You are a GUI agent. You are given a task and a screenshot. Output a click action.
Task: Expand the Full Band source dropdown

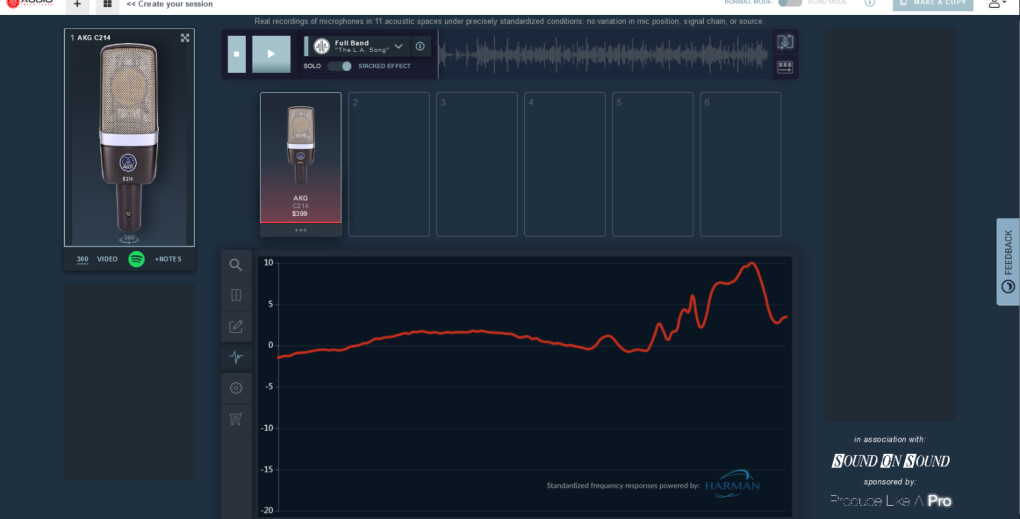click(x=399, y=46)
